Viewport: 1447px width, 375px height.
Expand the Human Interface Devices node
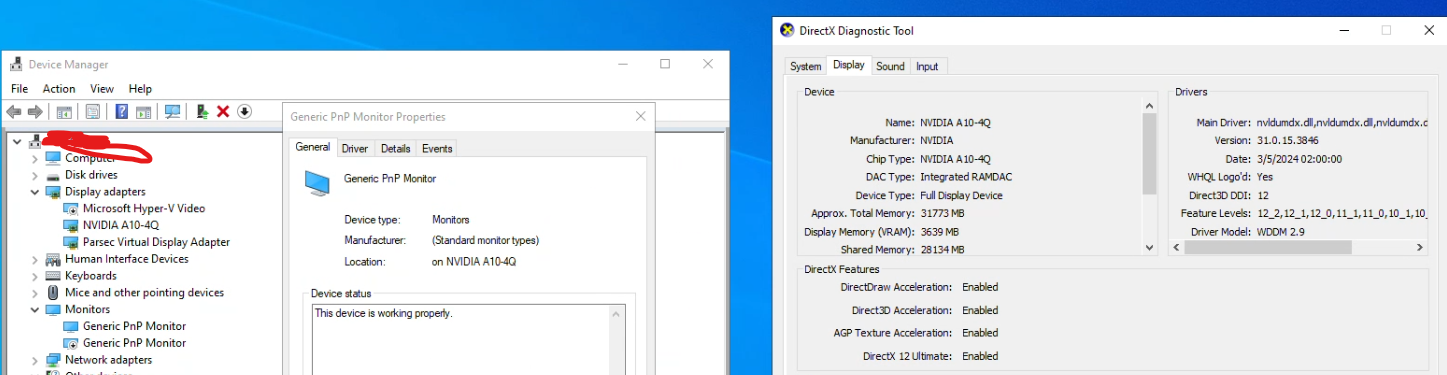pos(36,259)
